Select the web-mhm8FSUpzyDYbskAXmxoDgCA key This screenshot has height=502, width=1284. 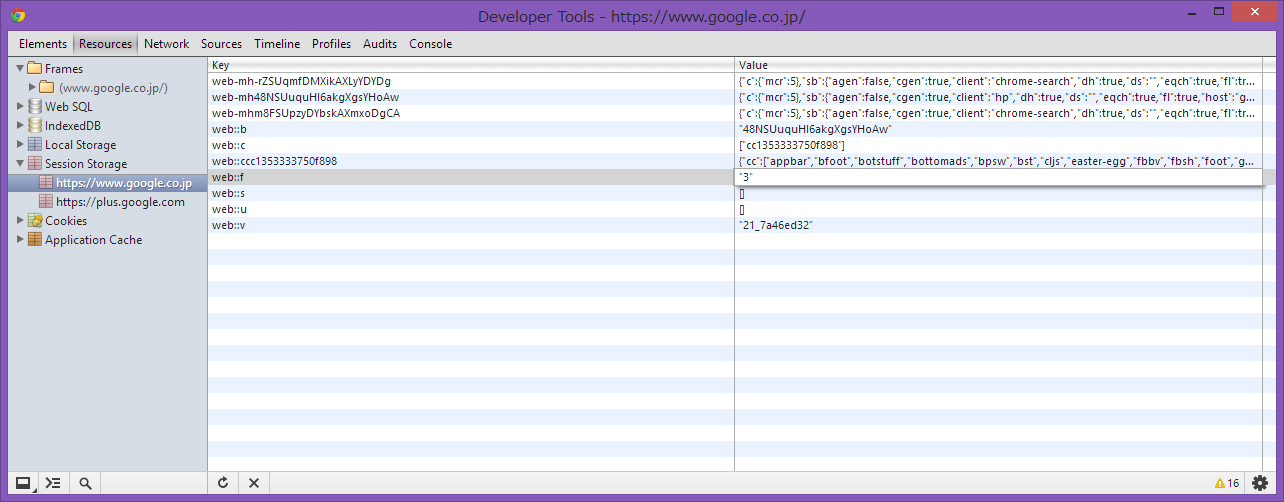[x=306, y=113]
